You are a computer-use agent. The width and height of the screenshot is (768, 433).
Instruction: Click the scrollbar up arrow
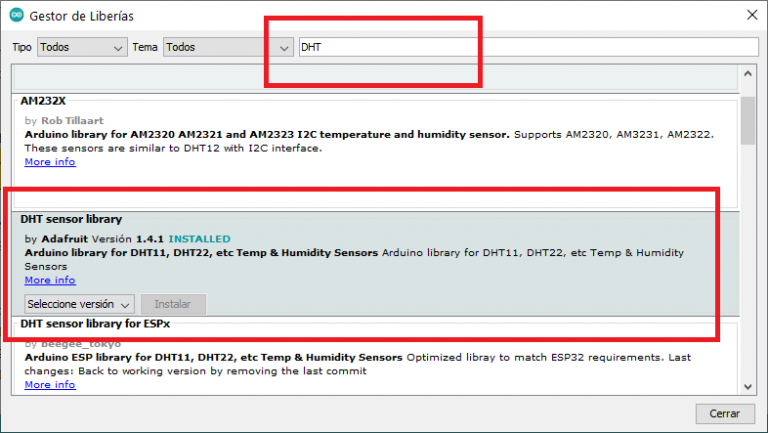[748, 72]
